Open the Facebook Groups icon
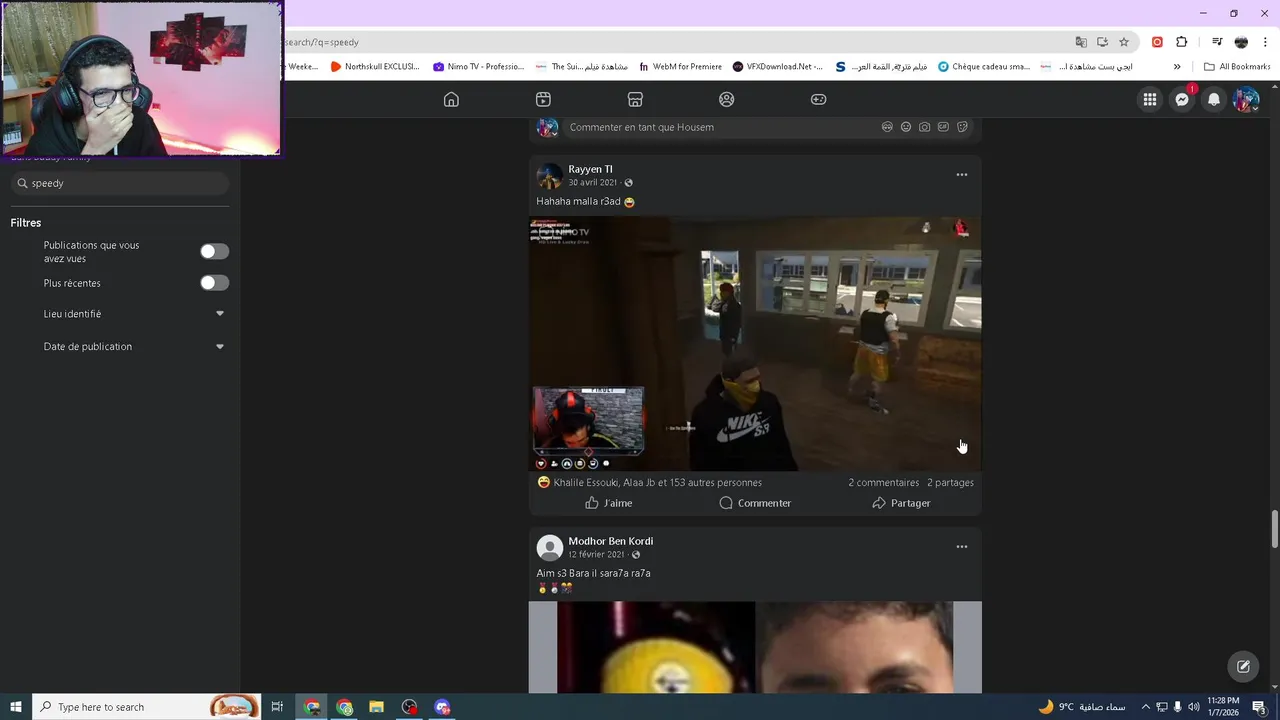The image size is (1280, 720). pos(727,99)
